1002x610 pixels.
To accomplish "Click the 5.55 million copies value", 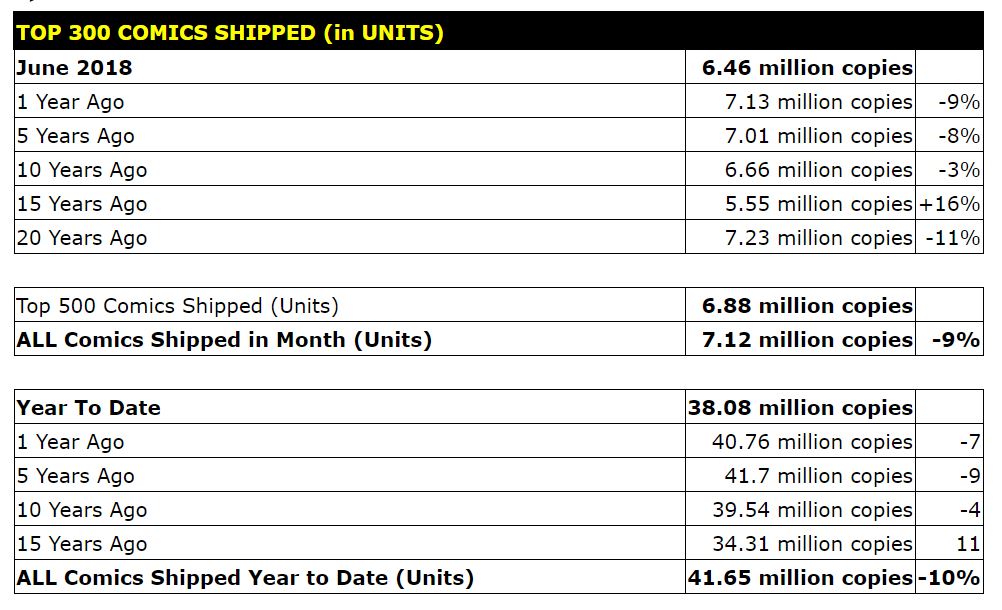I will tap(818, 204).
